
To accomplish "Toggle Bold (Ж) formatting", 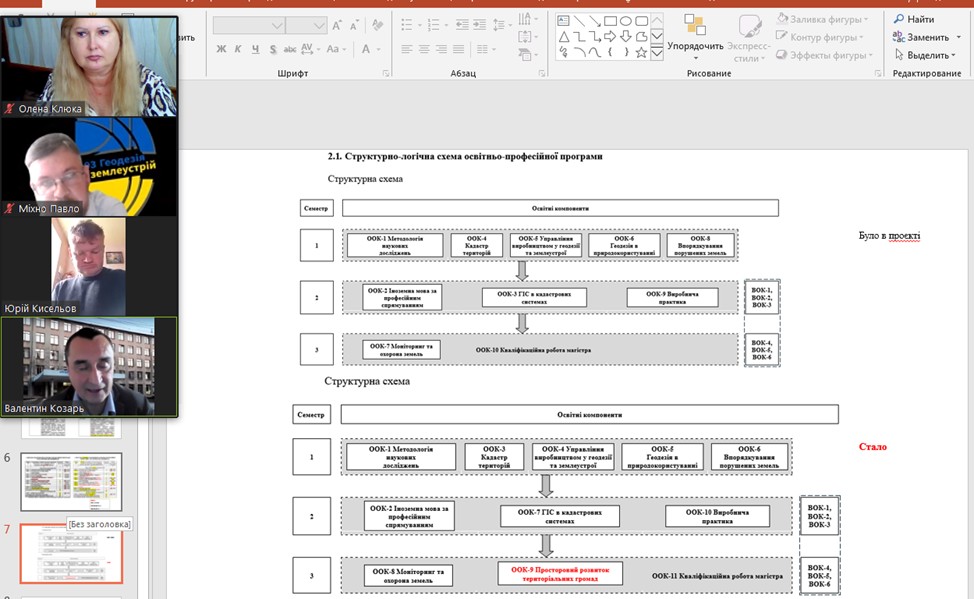I will [221, 49].
